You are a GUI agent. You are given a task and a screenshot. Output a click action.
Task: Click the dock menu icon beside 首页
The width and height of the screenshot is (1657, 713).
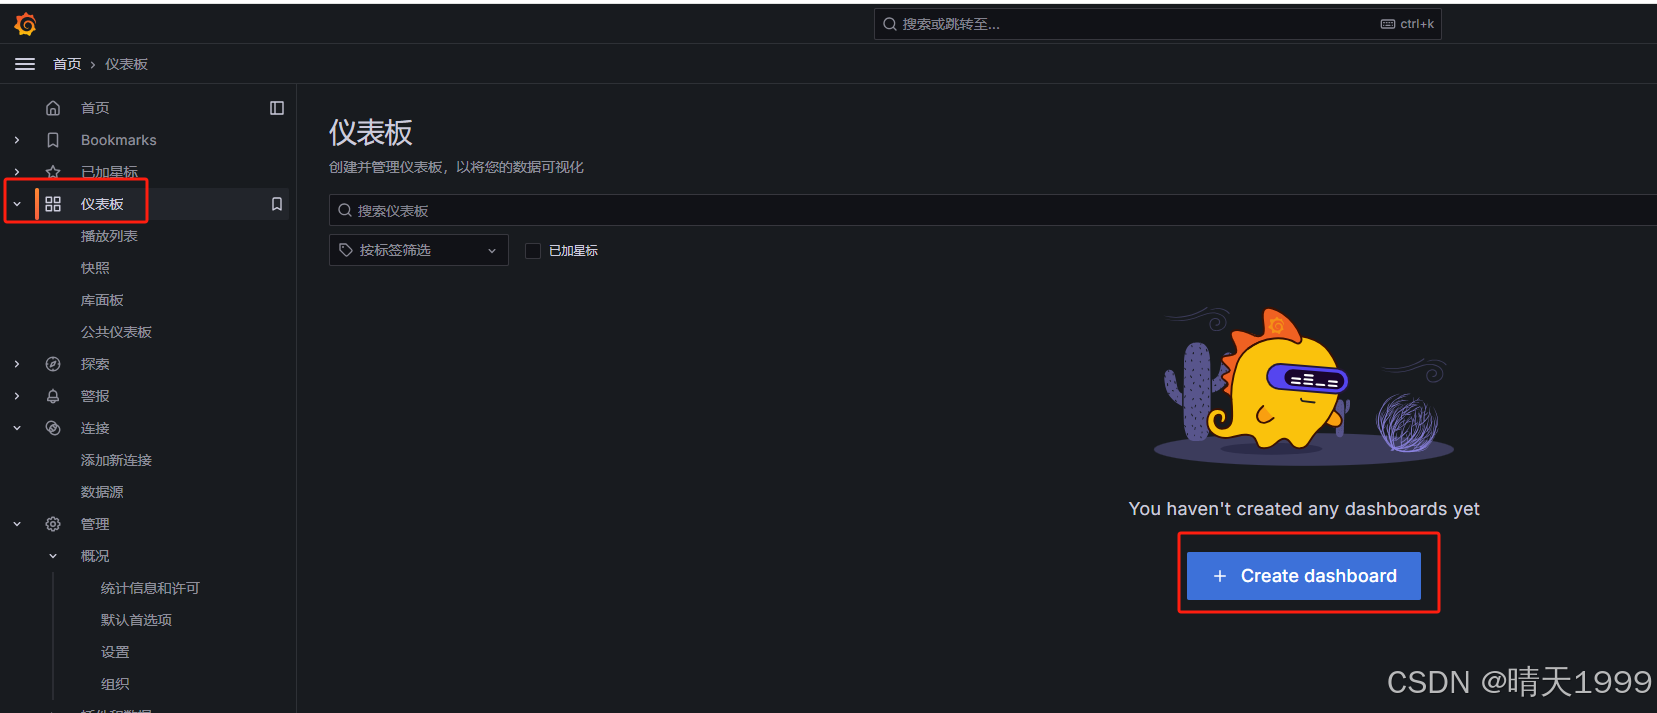pyautogui.click(x=277, y=108)
